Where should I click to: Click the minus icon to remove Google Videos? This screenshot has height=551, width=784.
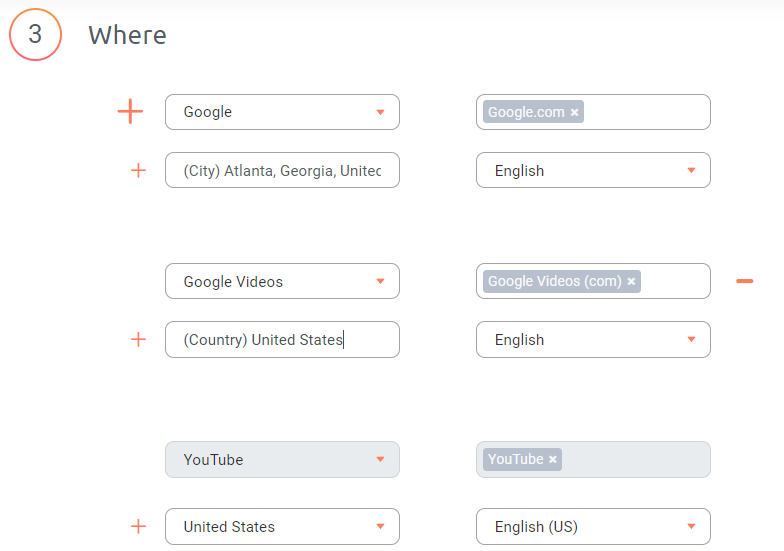[x=744, y=281]
